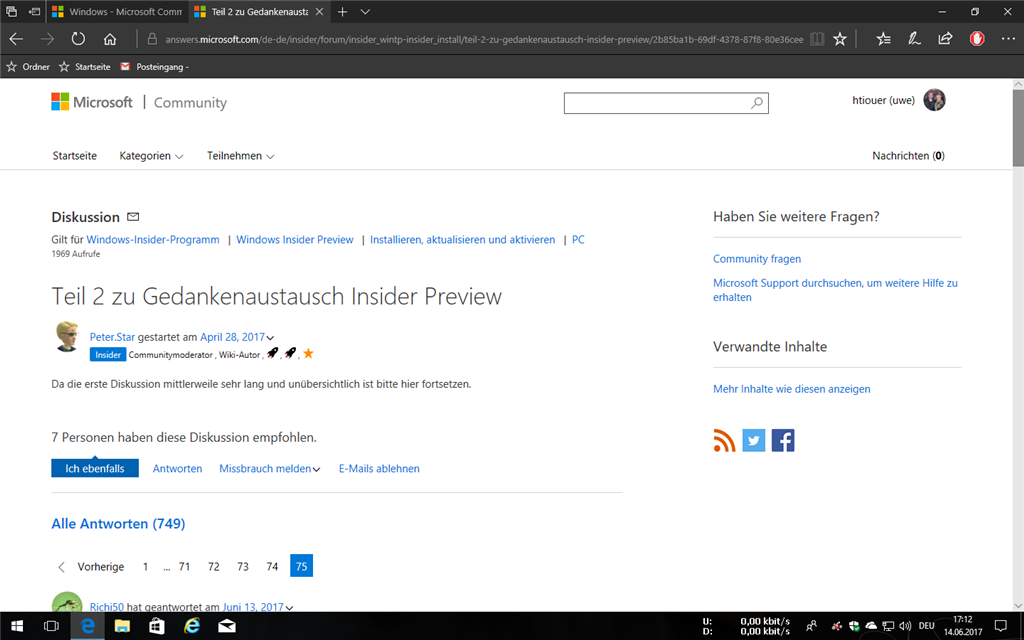This screenshot has width=1024, height=640.
Task: Open Startseite in the site navigation
Action: [x=74, y=155]
